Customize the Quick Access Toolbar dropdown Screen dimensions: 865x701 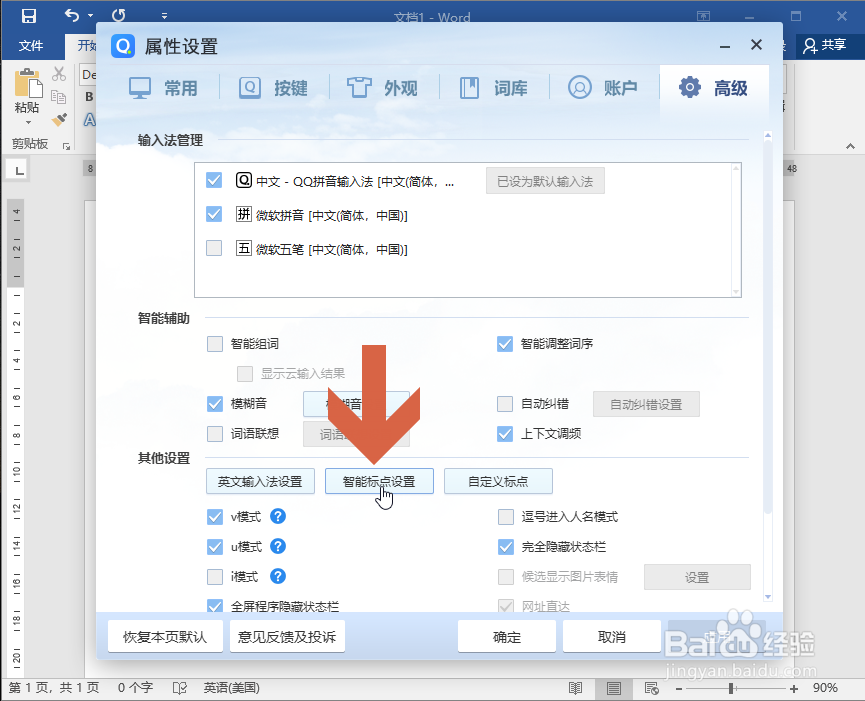pos(164,16)
